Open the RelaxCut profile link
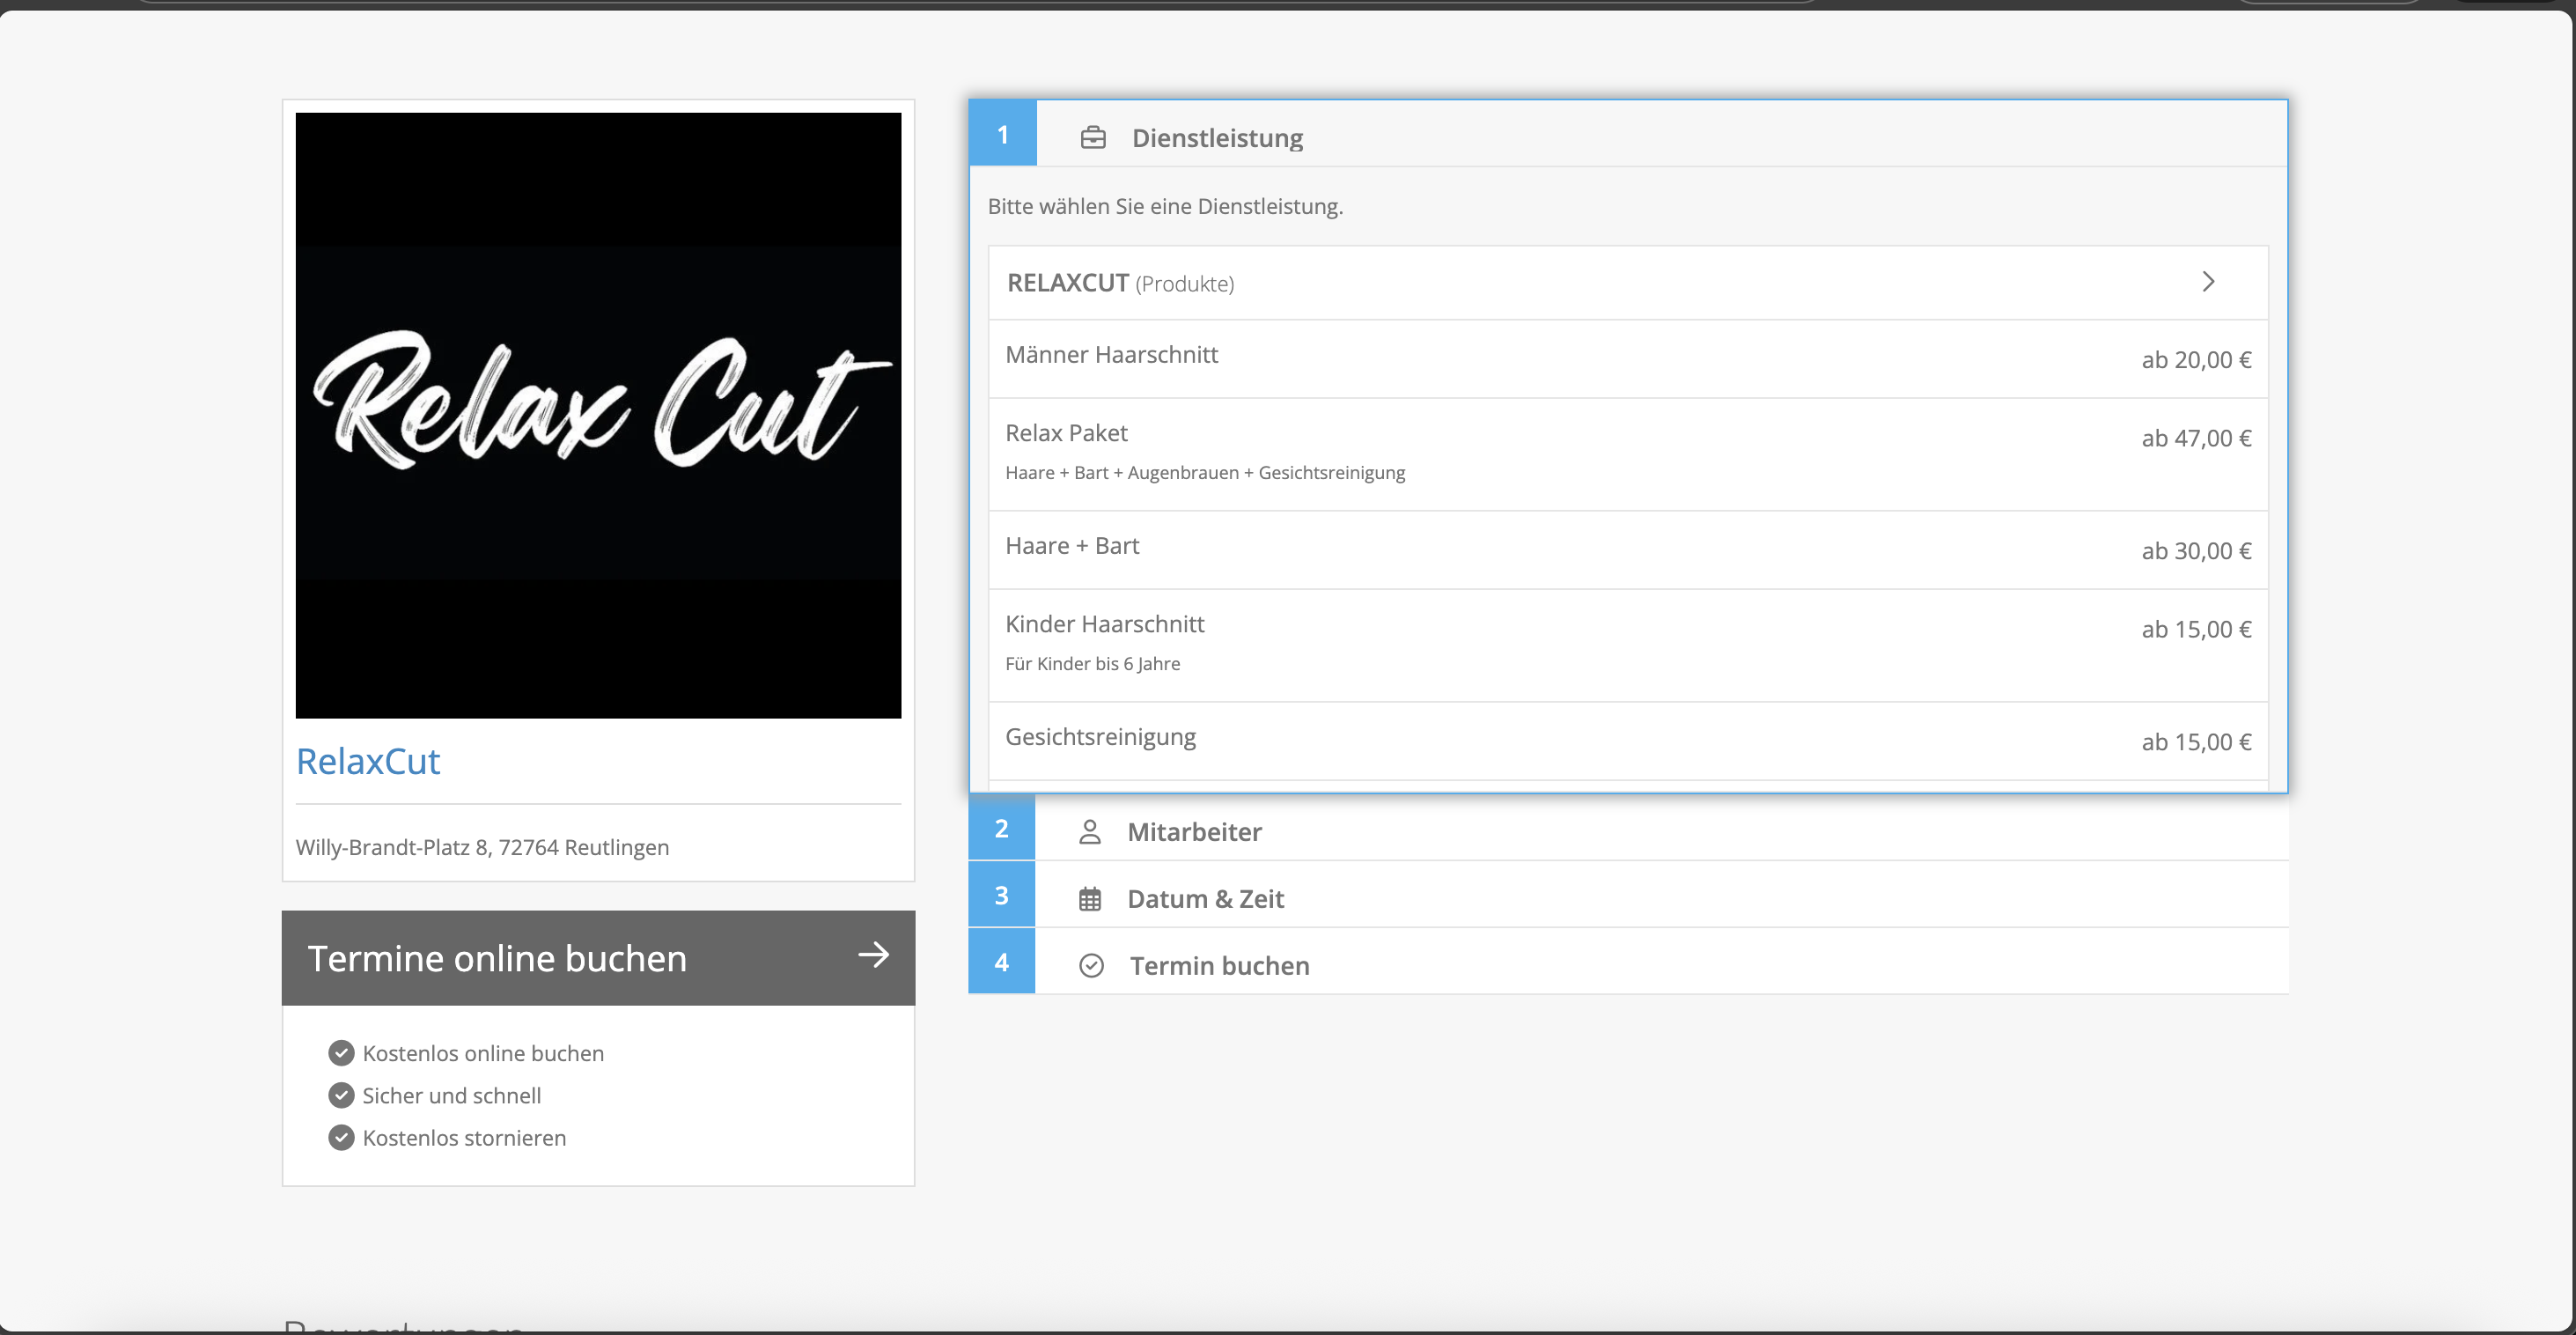Screen dimensions: 2576x1335 (x=368, y=761)
